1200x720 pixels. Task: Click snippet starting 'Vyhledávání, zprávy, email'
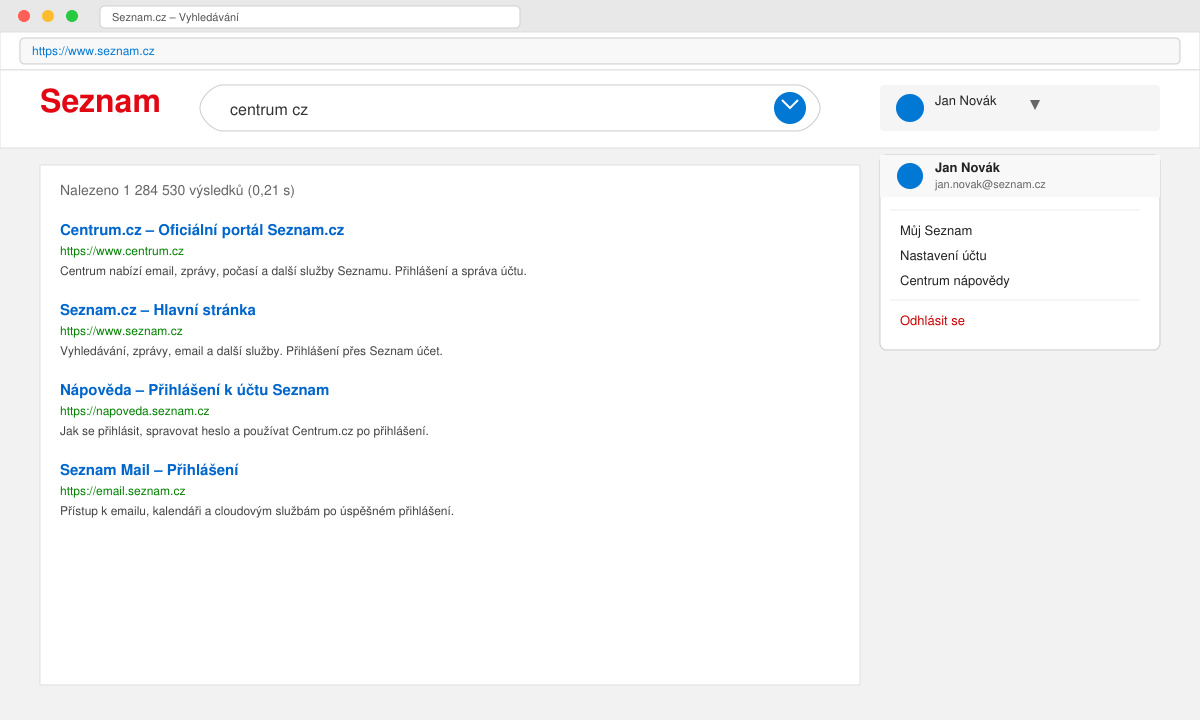tap(251, 351)
